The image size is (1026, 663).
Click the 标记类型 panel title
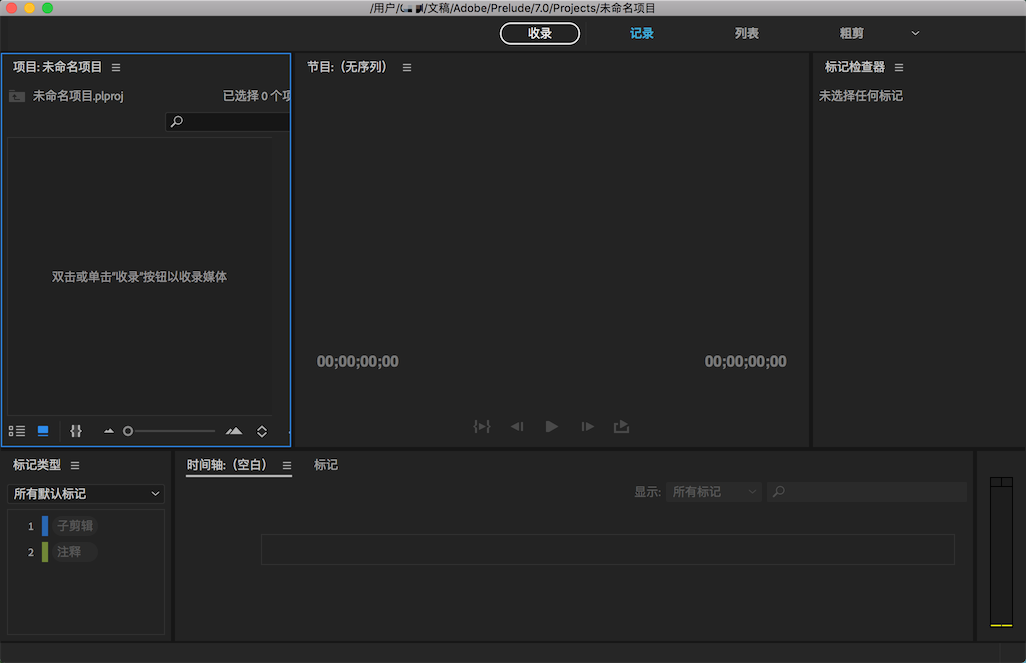point(37,465)
